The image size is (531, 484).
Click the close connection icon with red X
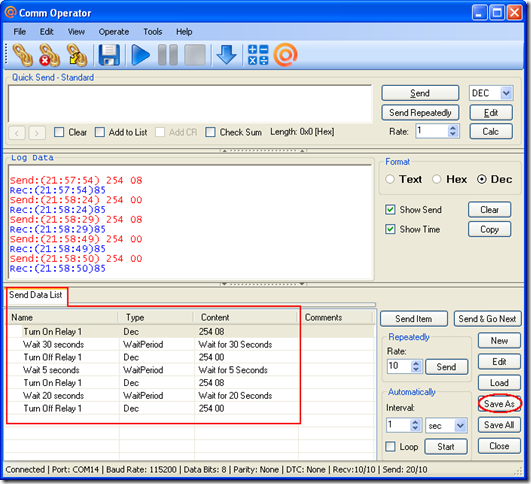49,55
